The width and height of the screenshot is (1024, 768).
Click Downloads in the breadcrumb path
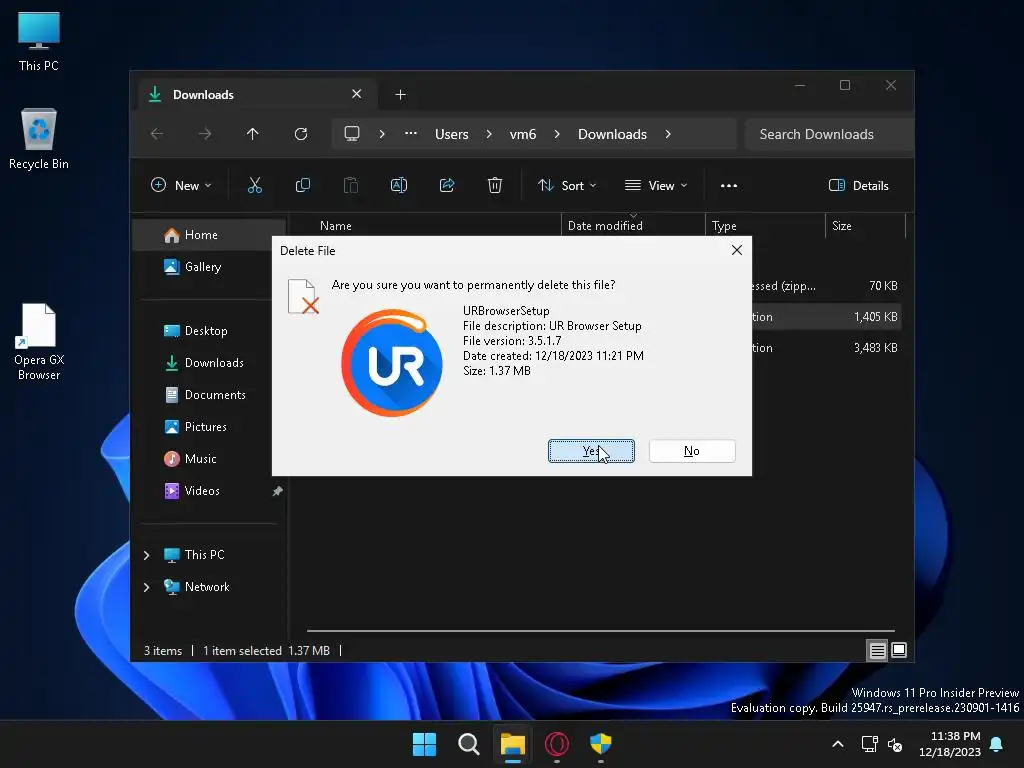(x=613, y=134)
